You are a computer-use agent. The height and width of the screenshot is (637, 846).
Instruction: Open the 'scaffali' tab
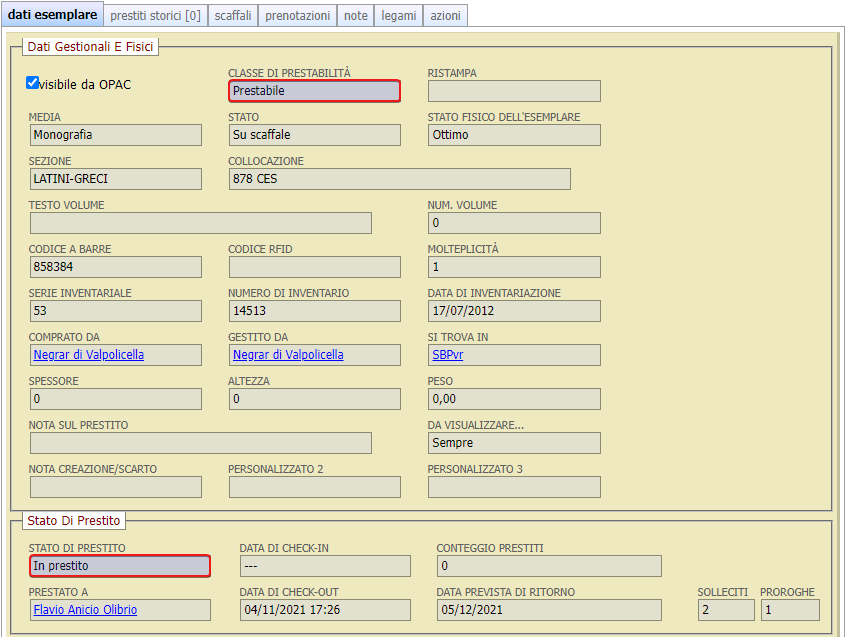pyautogui.click(x=233, y=16)
